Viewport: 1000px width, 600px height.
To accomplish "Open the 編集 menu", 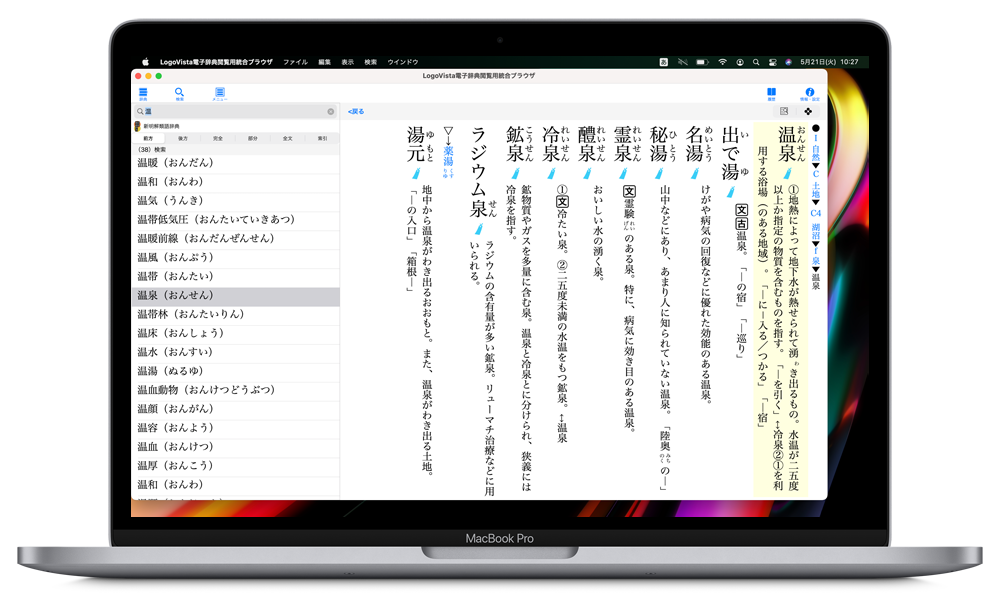I will [x=325, y=62].
